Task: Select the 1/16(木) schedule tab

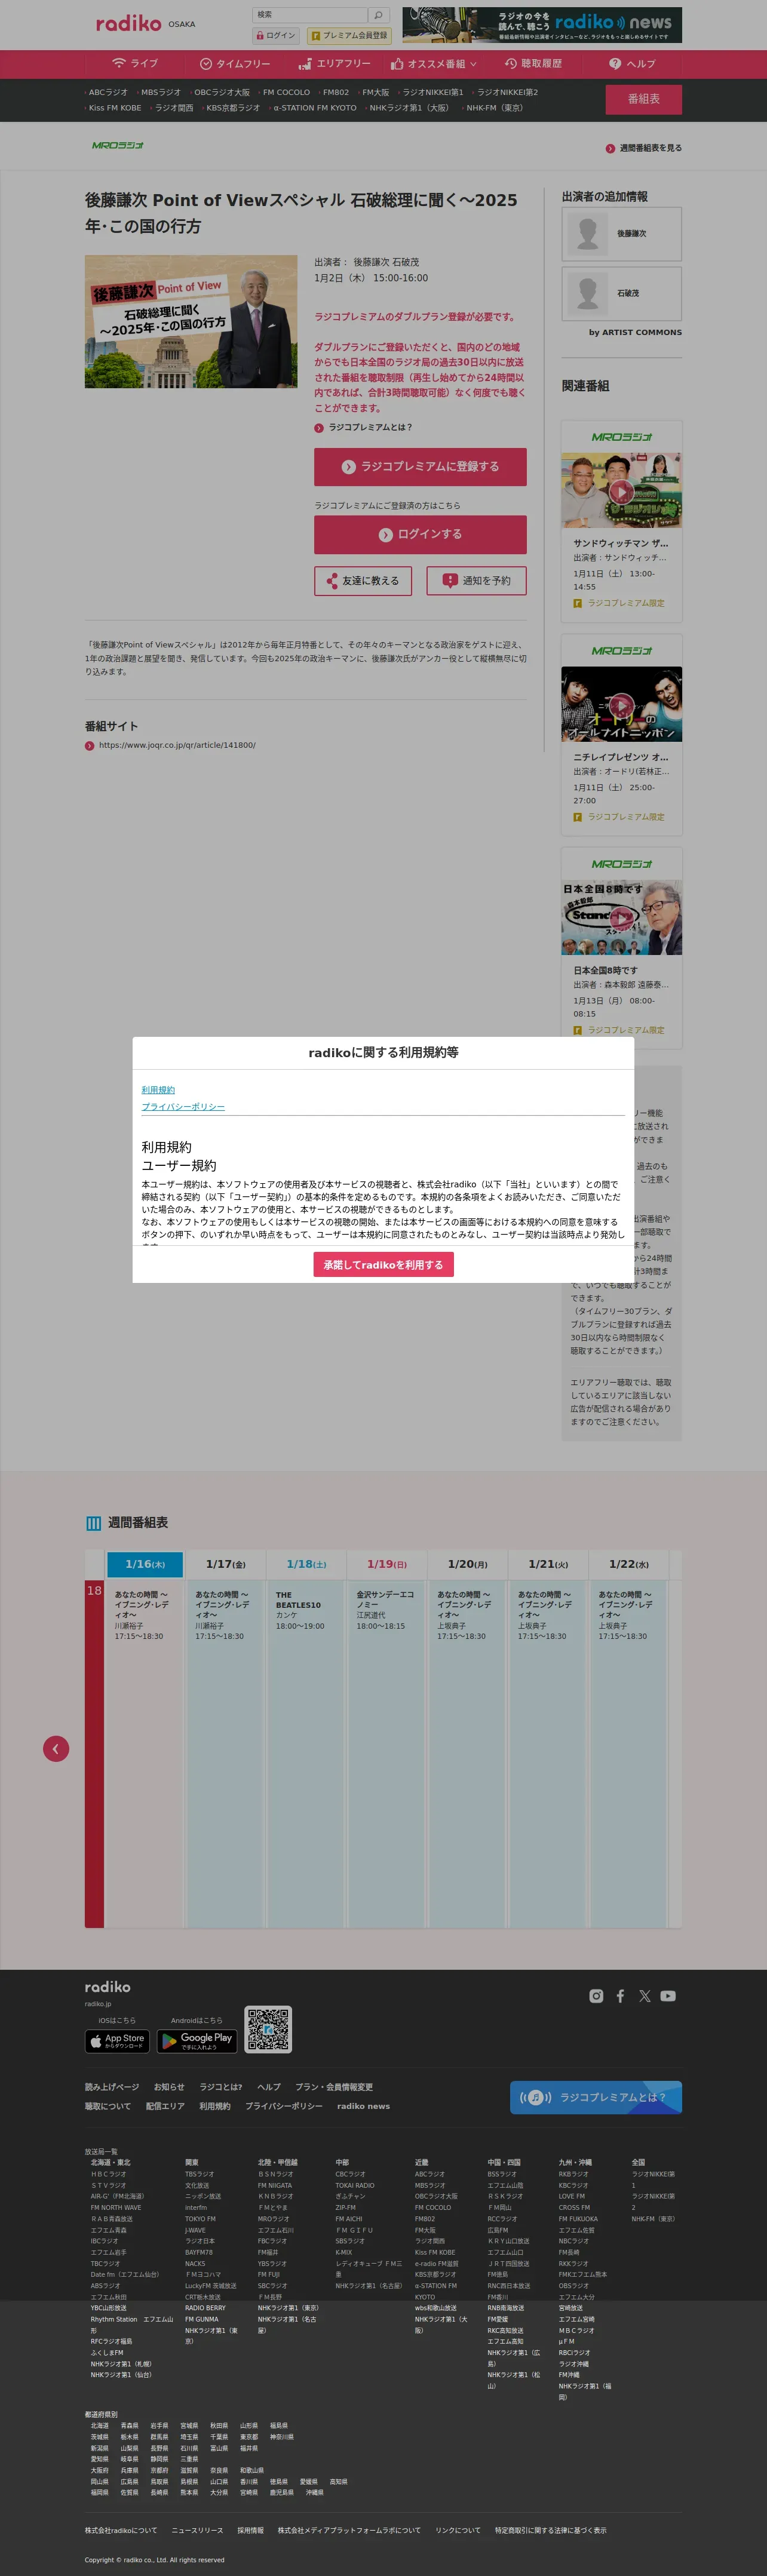Action: click(x=145, y=1564)
